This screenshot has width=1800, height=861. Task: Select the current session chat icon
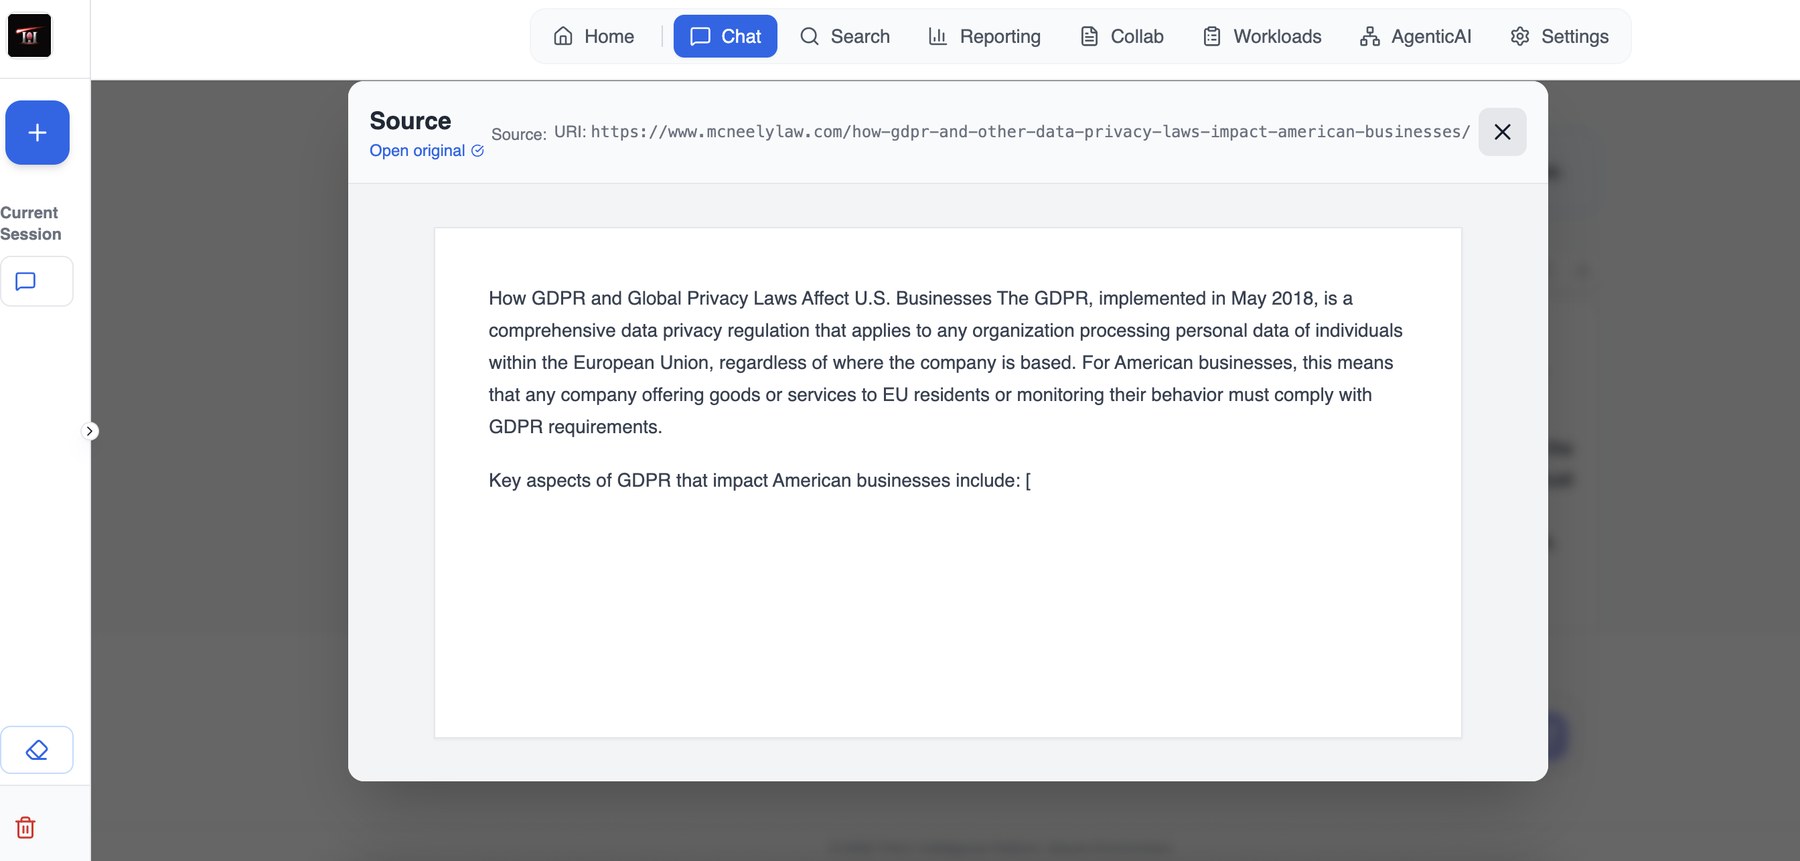pos(36,281)
